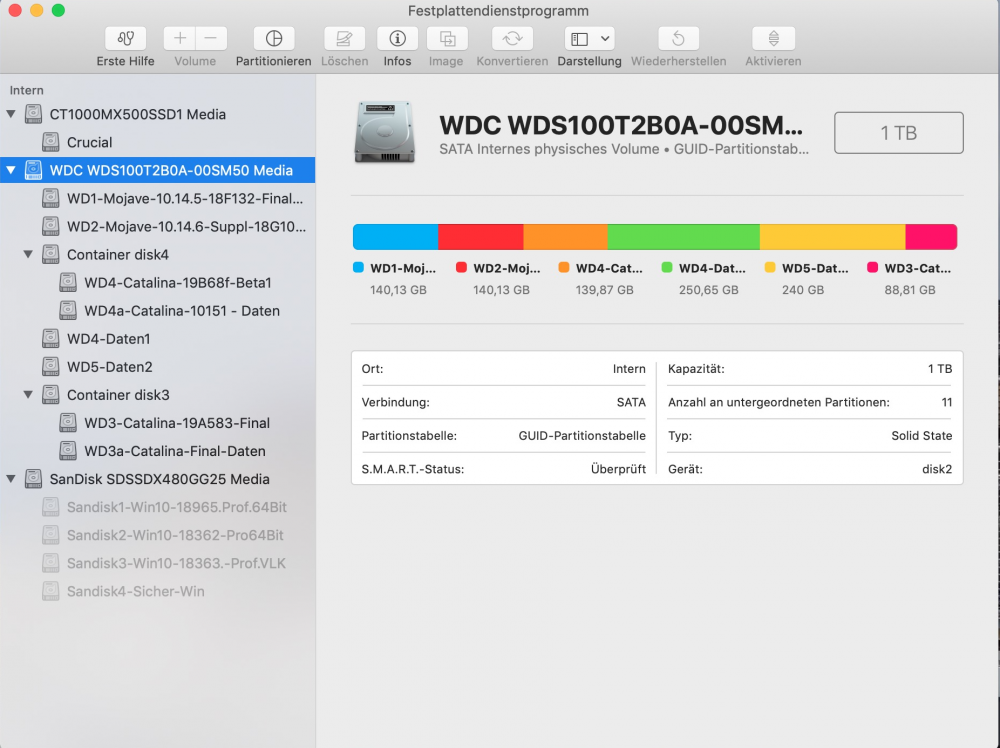Select volume WD4-Catalina-19B68f-Beta1

(x=158, y=282)
